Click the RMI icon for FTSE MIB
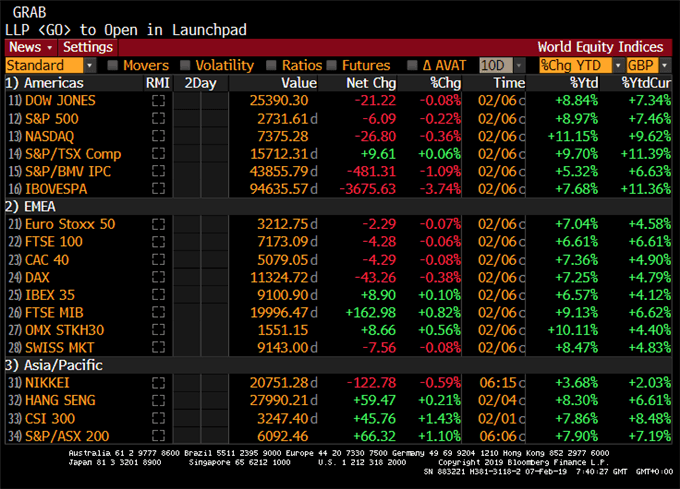The image size is (680, 489). click(x=158, y=312)
